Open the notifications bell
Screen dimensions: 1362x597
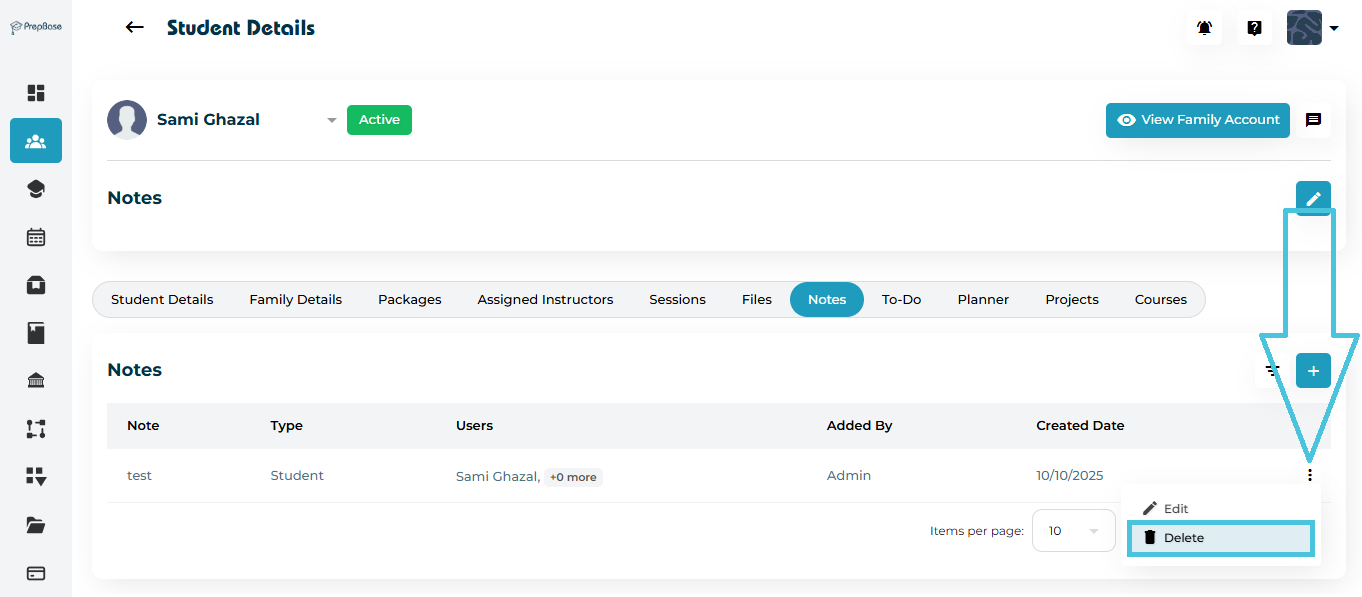point(1204,28)
